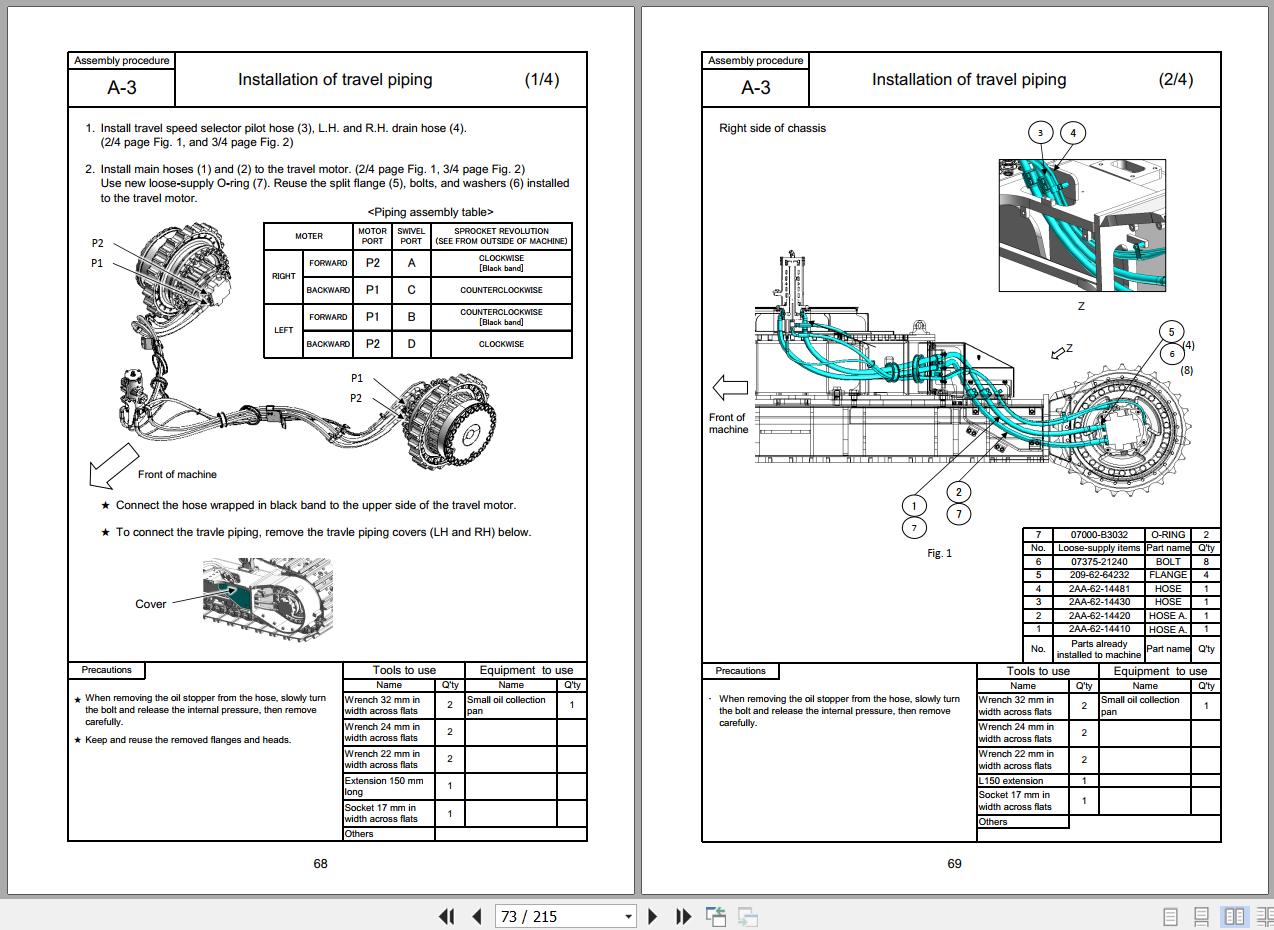This screenshot has height=930, width=1274.
Task: Jump to the last page
Action: (x=684, y=916)
